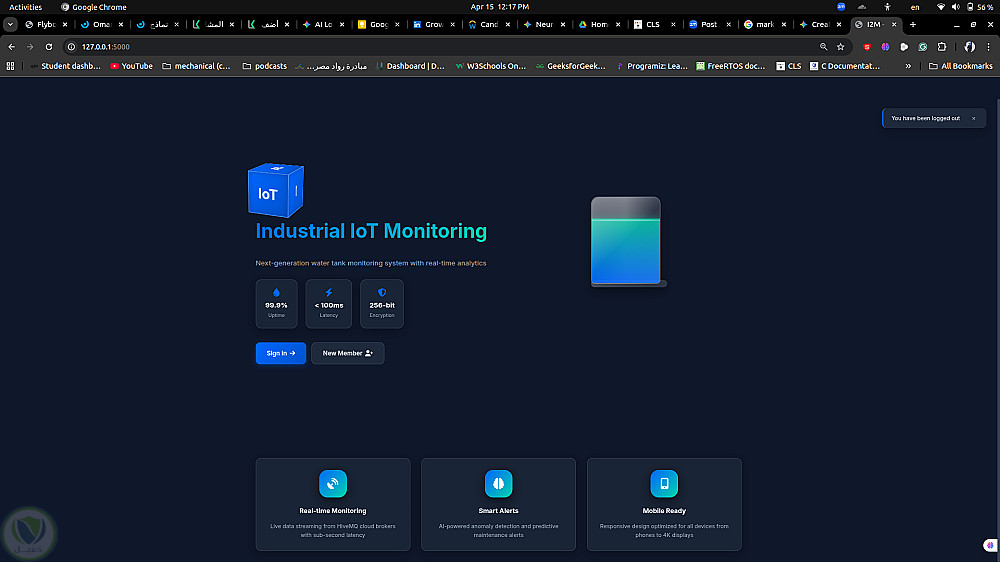Viewport: 1000px width, 562px height.
Task: Open the All Bookmarks folder
Action: [960, 66]
